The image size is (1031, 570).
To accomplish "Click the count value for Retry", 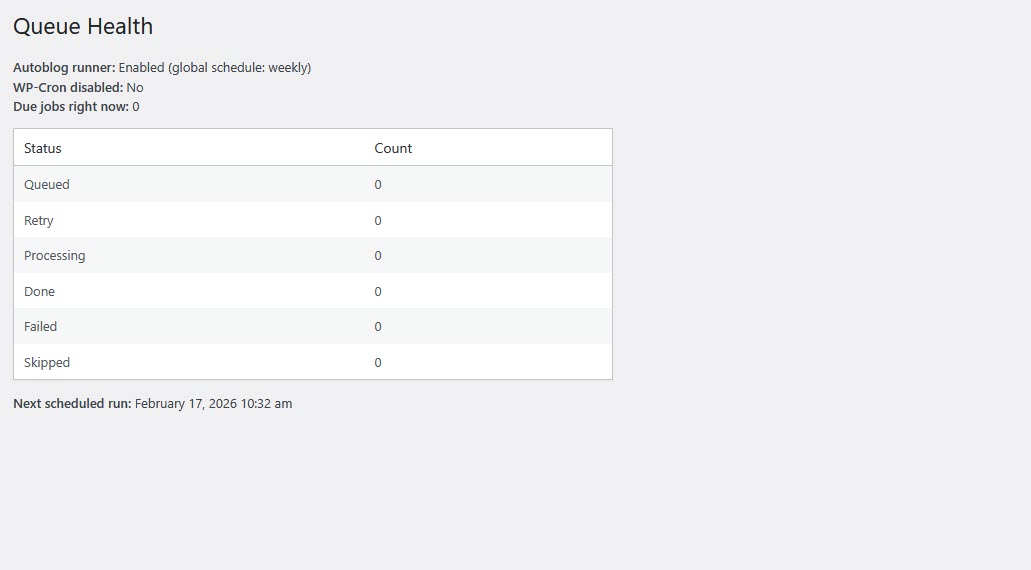I will coord(378,221).
